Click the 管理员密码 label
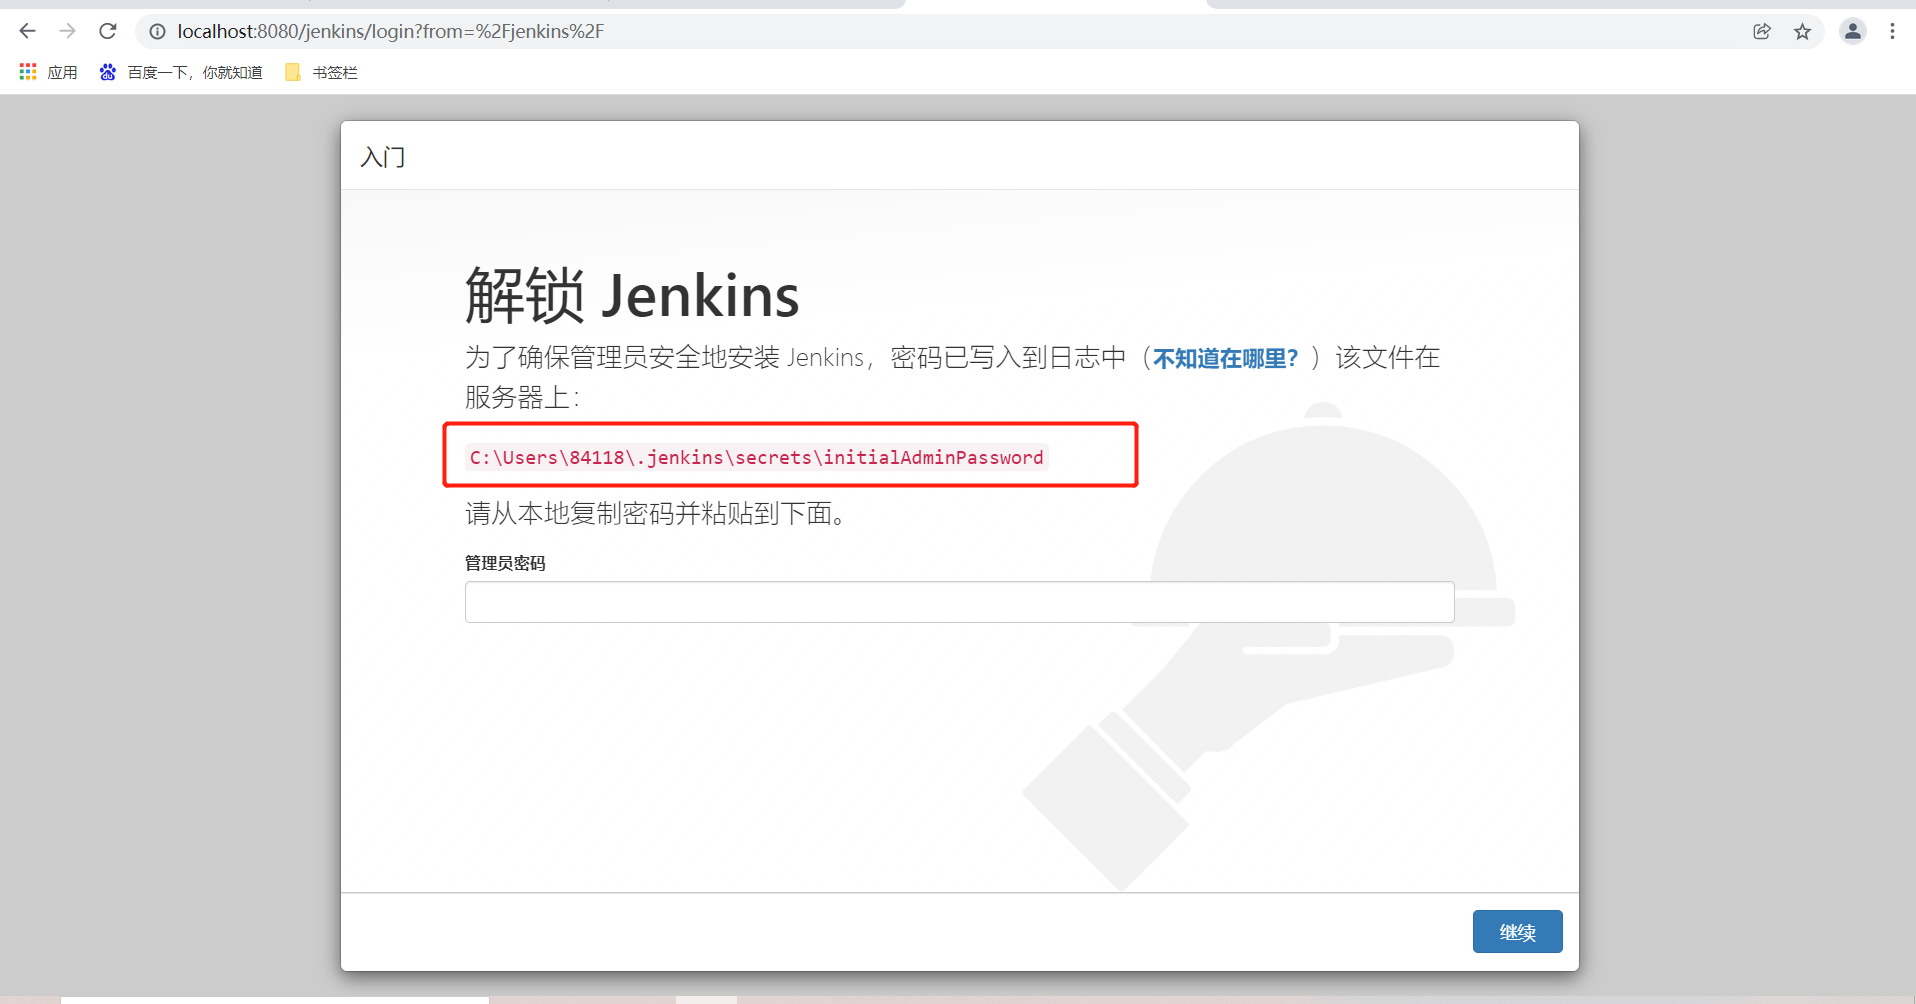The height and width of the screenshot is (1004, 1916). click(505, 563)
